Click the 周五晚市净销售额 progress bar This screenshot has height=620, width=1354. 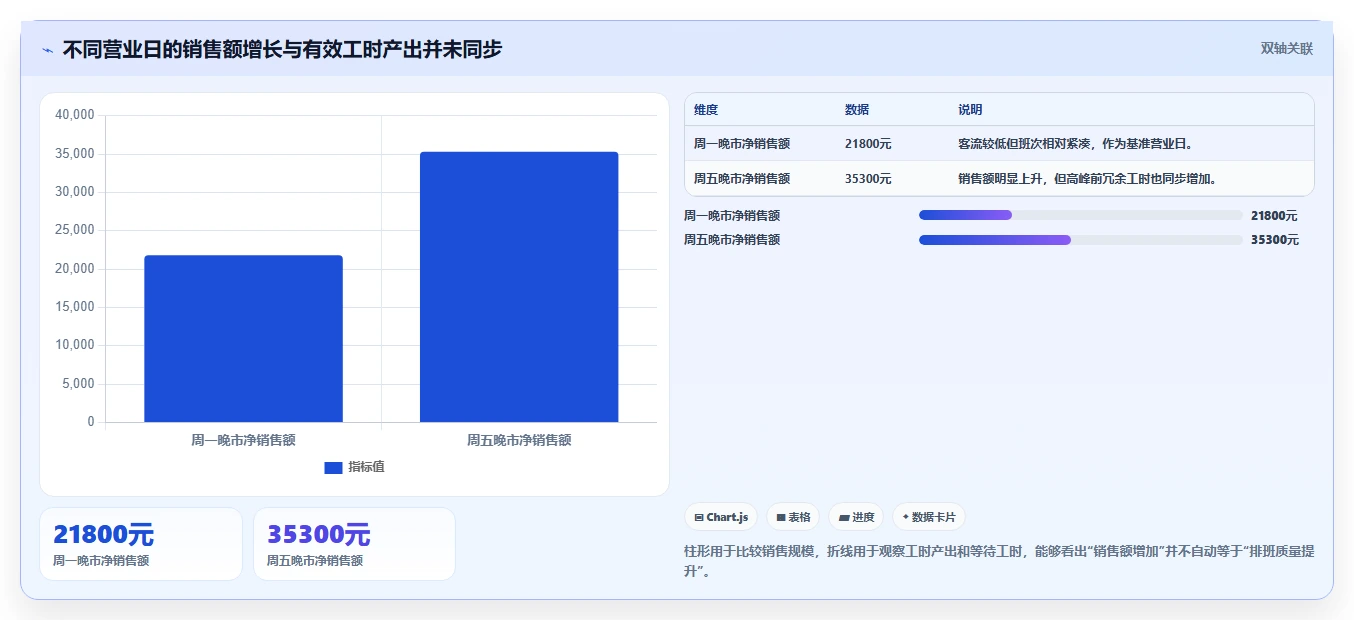1080,240
